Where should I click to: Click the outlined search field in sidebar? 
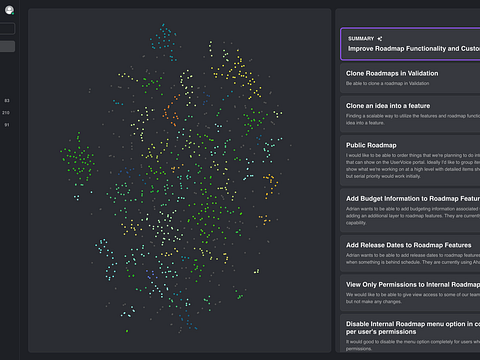7,29
